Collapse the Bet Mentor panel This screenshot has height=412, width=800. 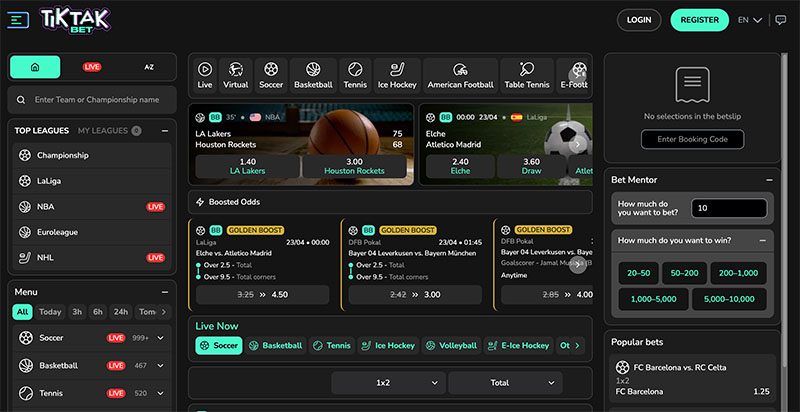[x=769, y=180]
